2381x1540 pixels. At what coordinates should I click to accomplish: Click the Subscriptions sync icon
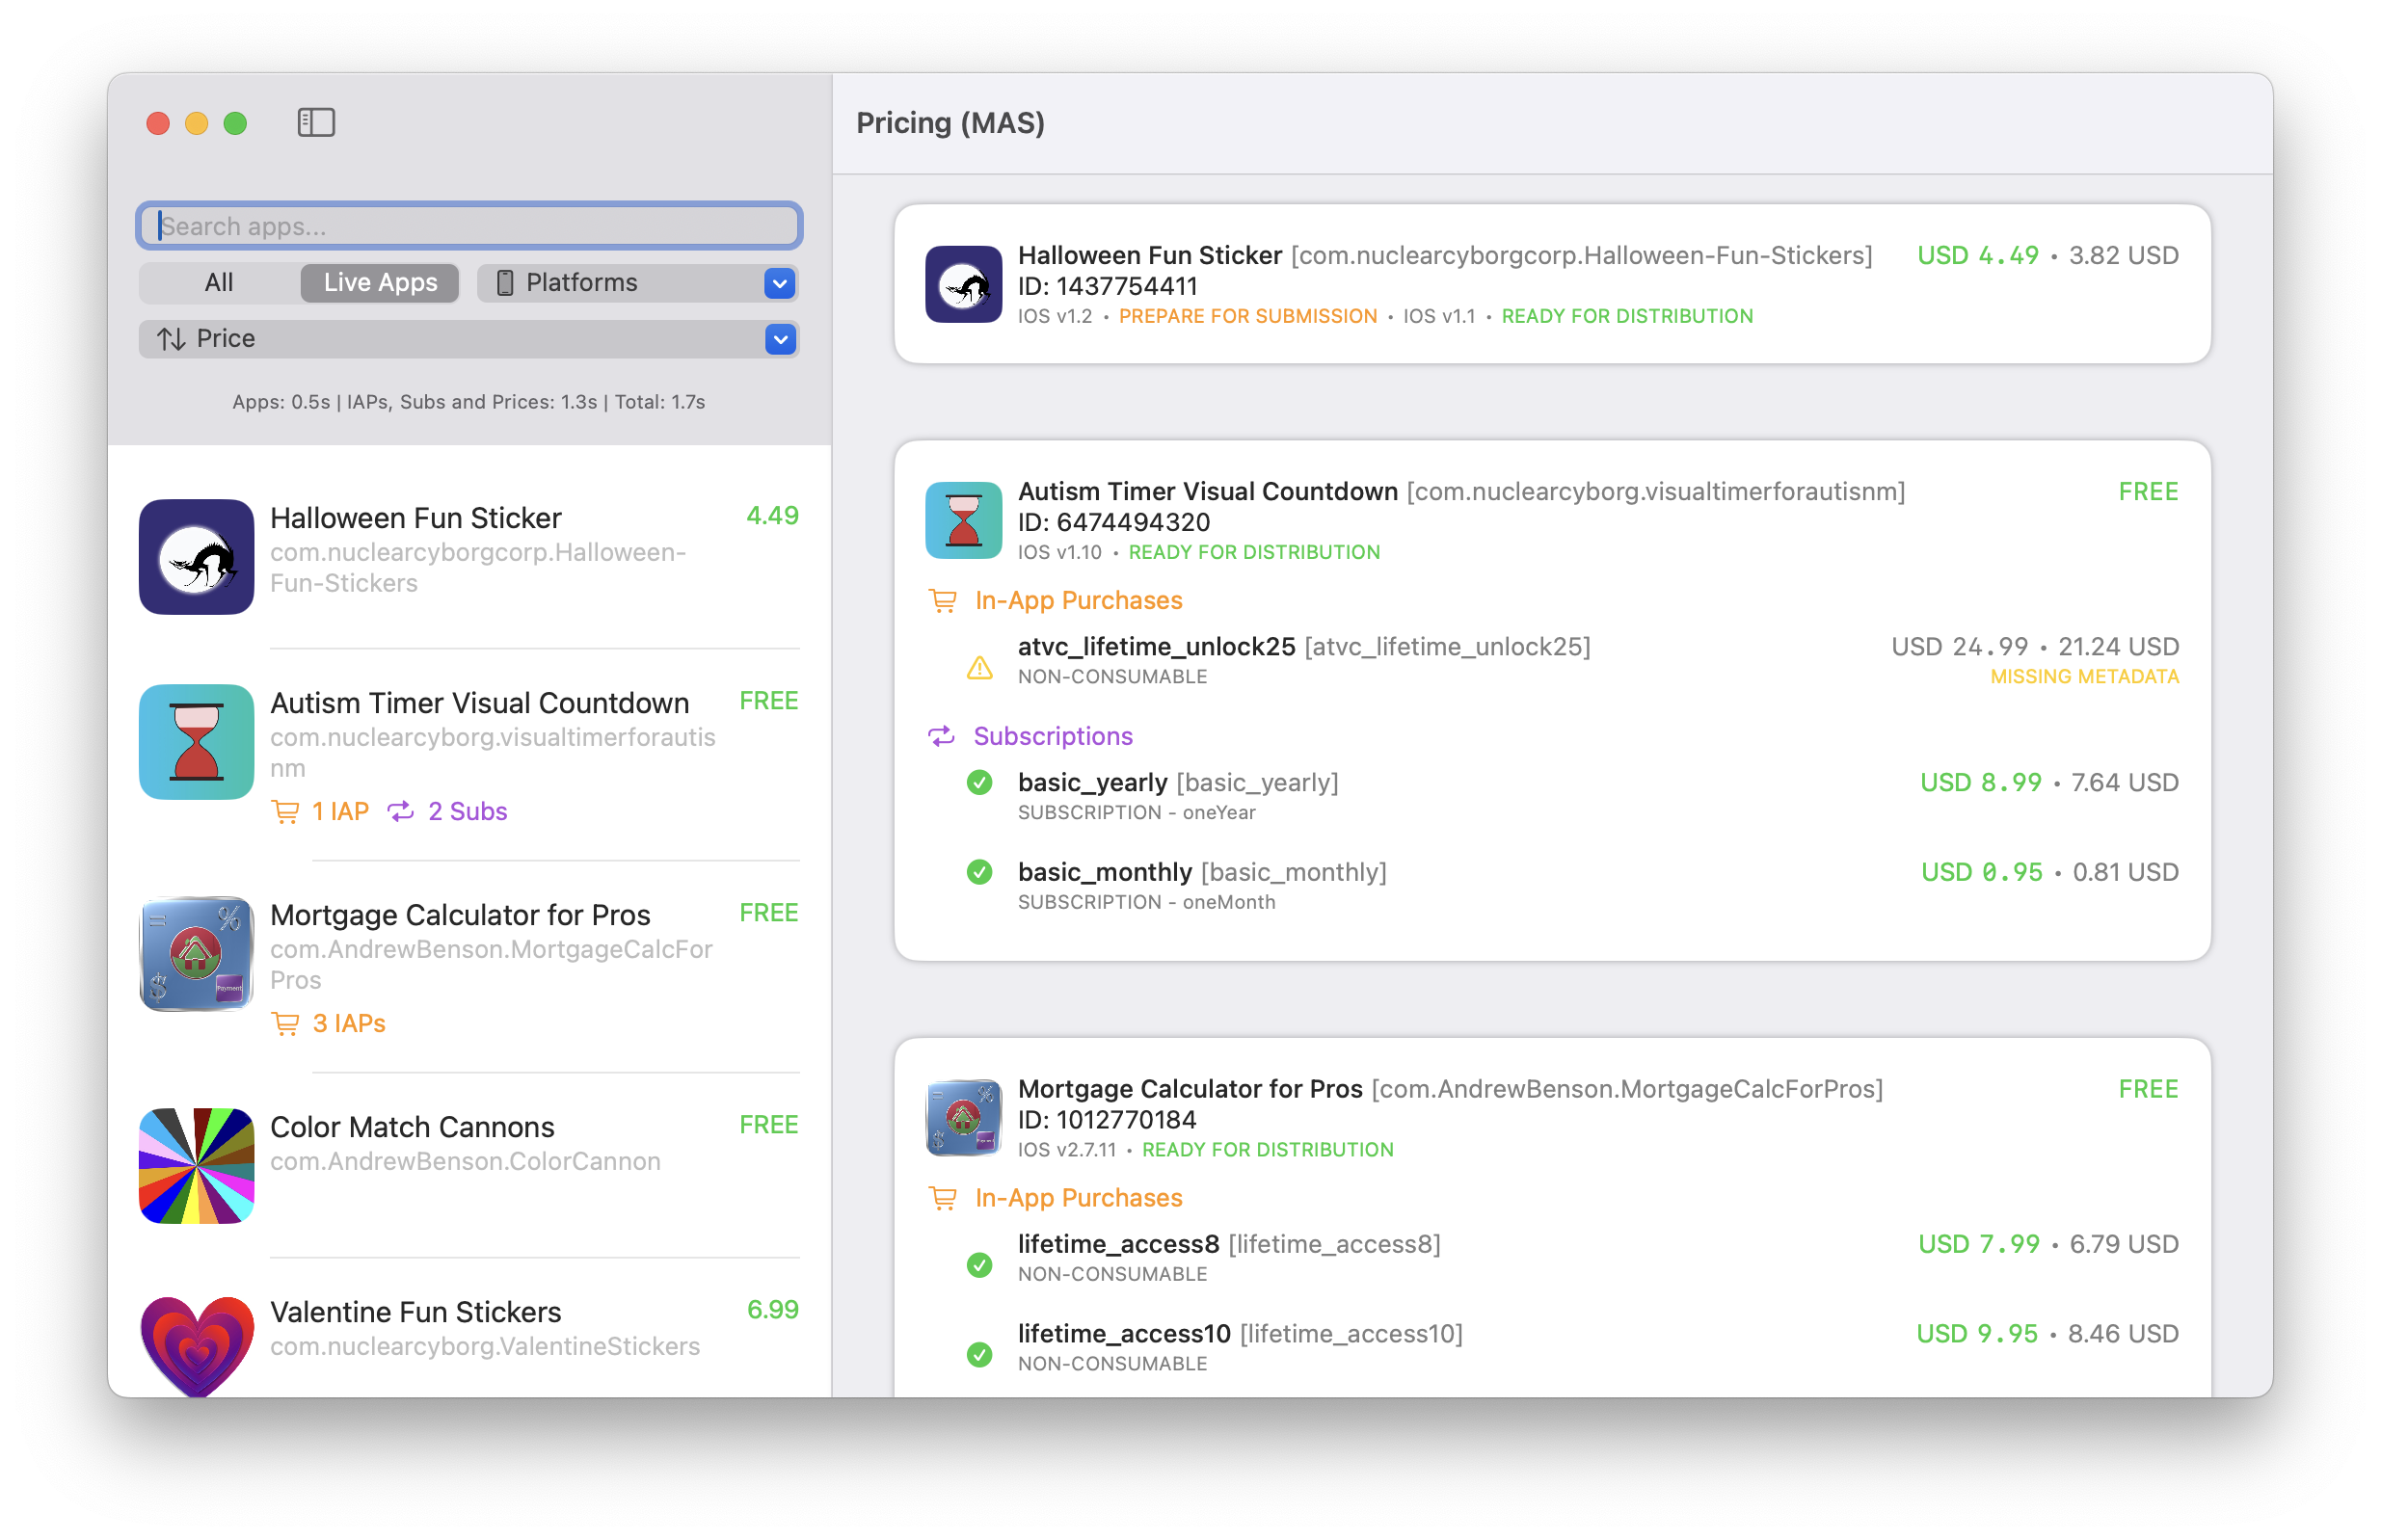click(941, 737)
